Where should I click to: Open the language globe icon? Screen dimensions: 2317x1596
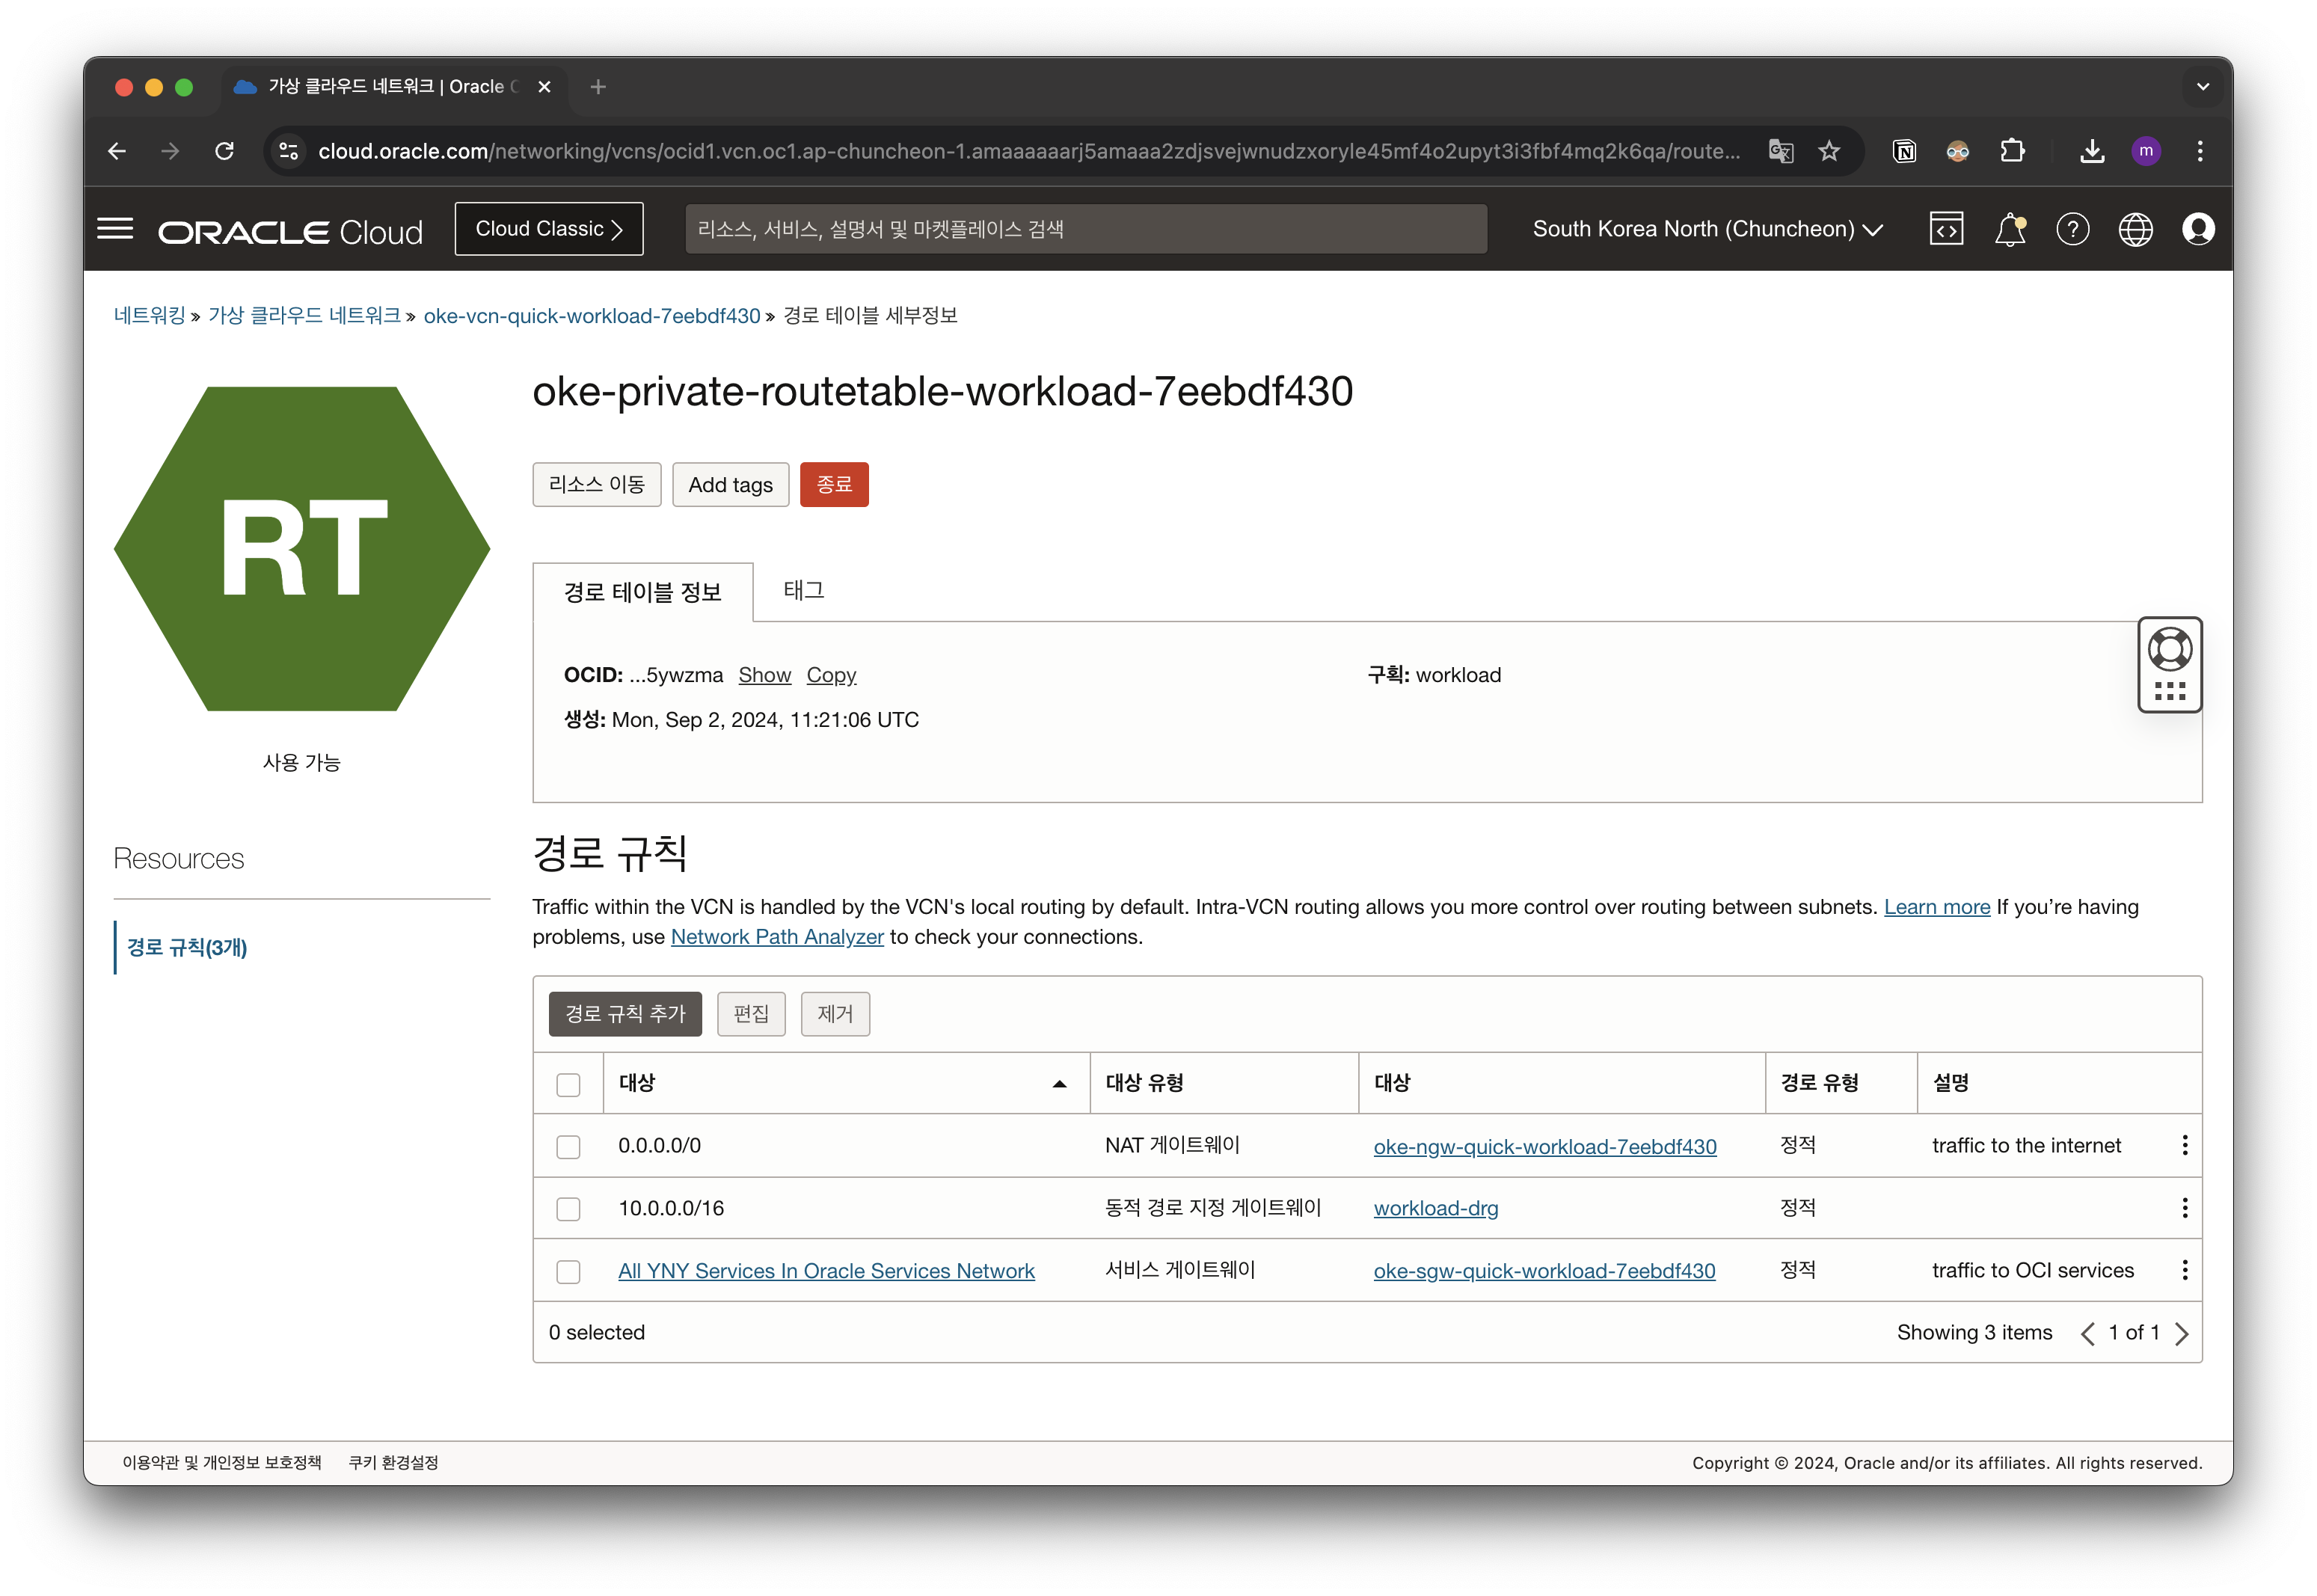pyautogui.click(x=2135, y=229)
